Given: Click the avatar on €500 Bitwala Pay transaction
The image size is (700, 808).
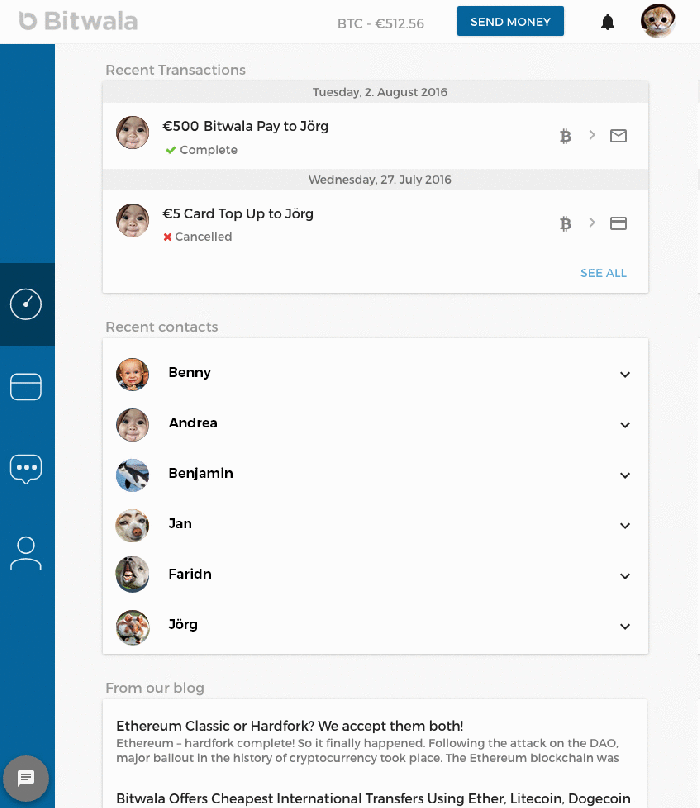Looking at the screenshot, I should 132,132.
